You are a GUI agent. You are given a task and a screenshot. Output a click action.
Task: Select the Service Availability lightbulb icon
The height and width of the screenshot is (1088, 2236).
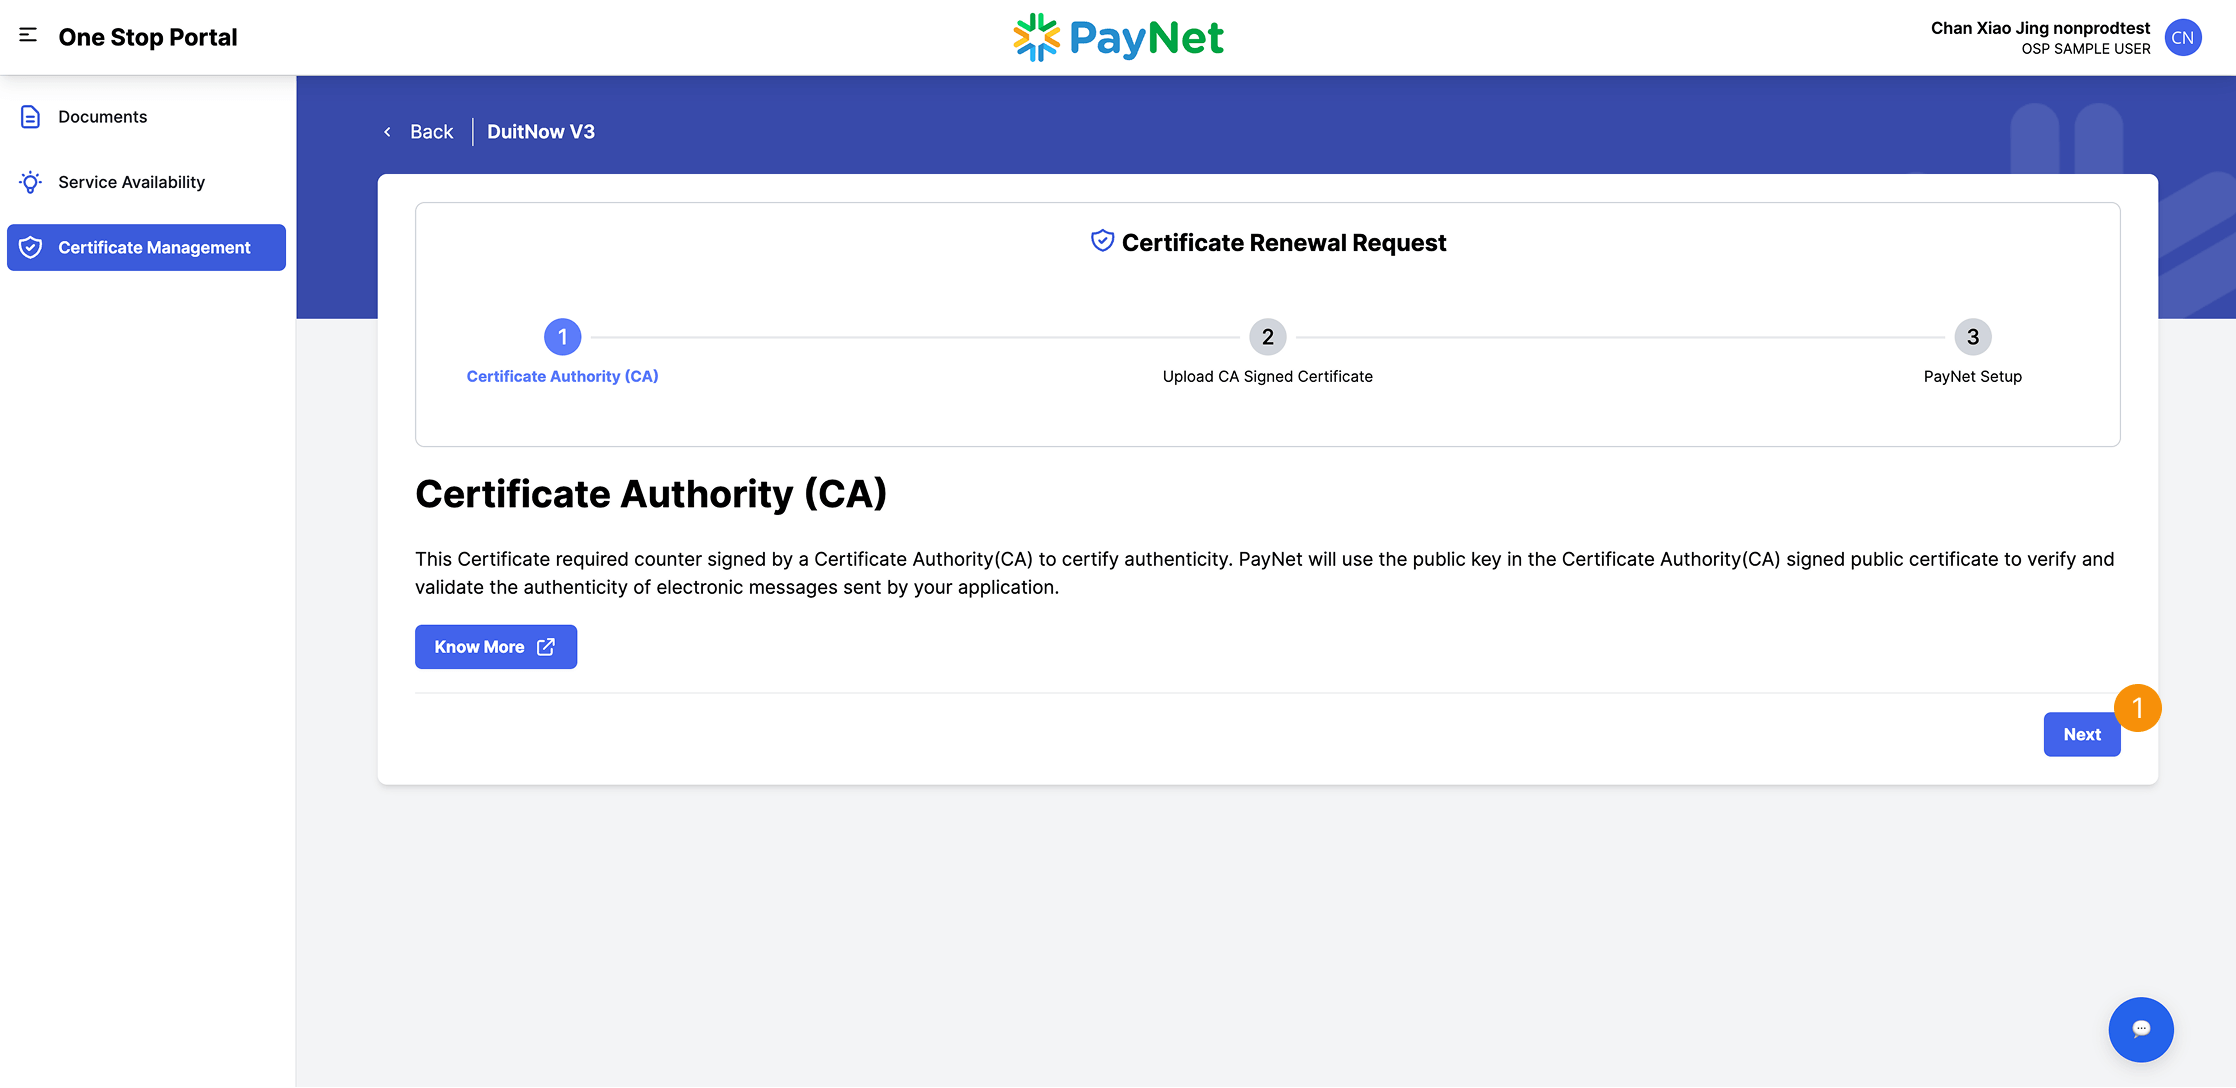pyautogui.click(x=29, y=182)
